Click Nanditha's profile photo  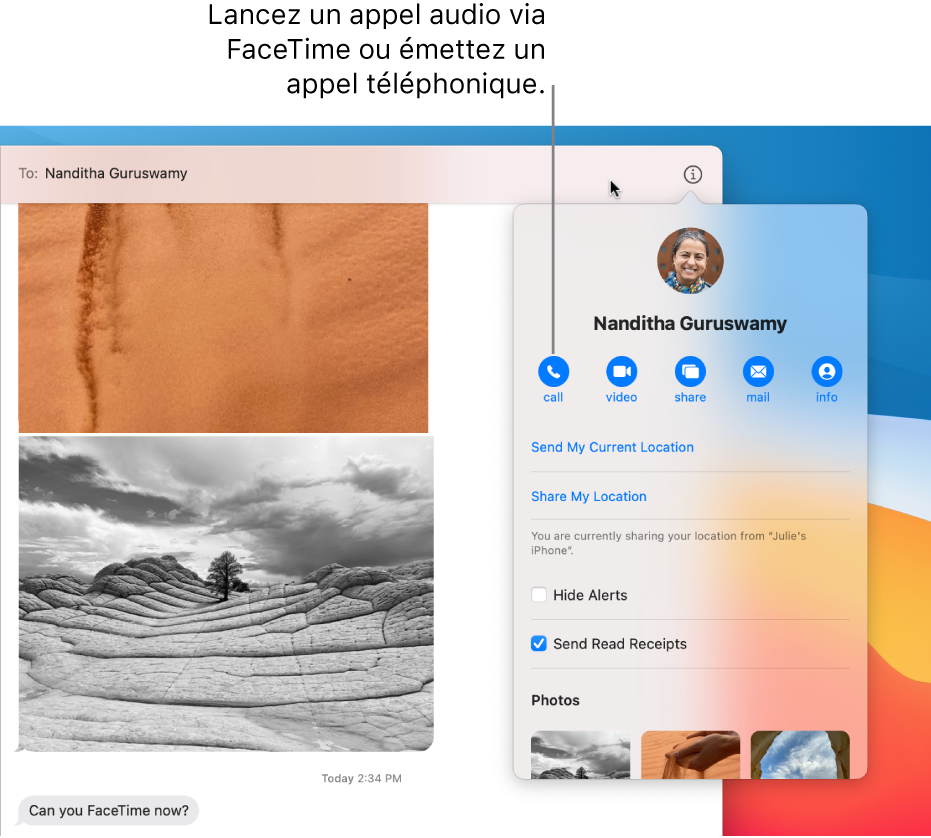tap(690, 261)
